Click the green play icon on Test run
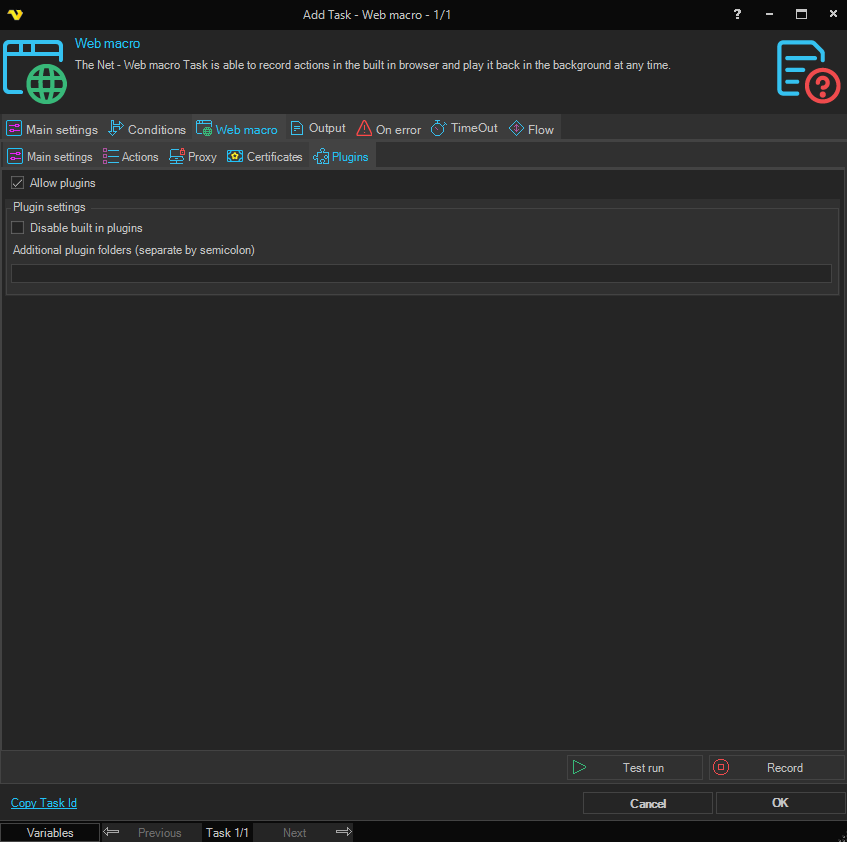 point(580,768)
